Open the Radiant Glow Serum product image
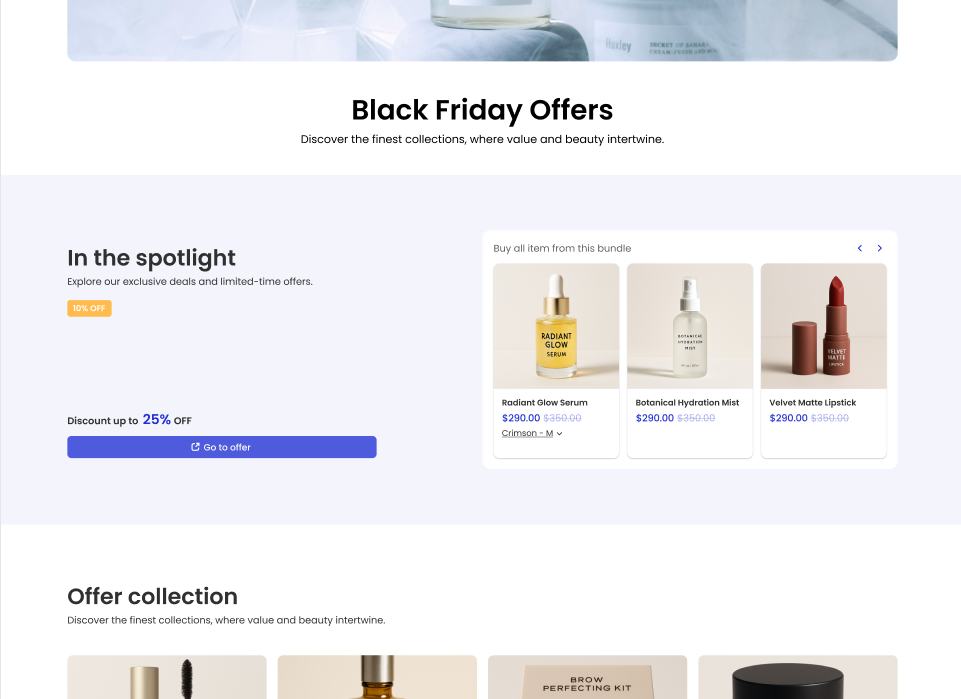The image size is (961, 699). [556, 326]
